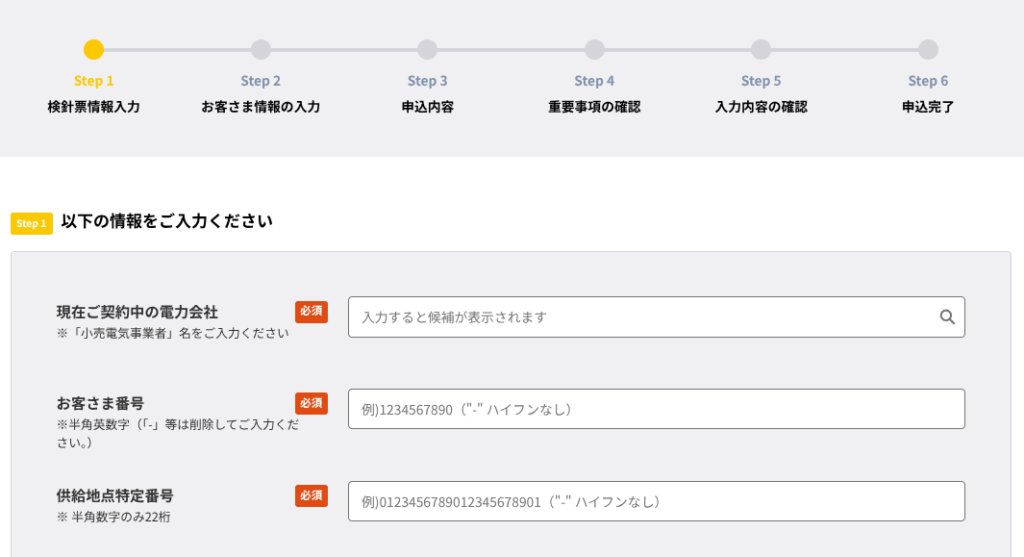The width and height of the screenshot is (1024, 557).
Task: Select the 重要事項の確認 step label
Action: tap(594, 107)
